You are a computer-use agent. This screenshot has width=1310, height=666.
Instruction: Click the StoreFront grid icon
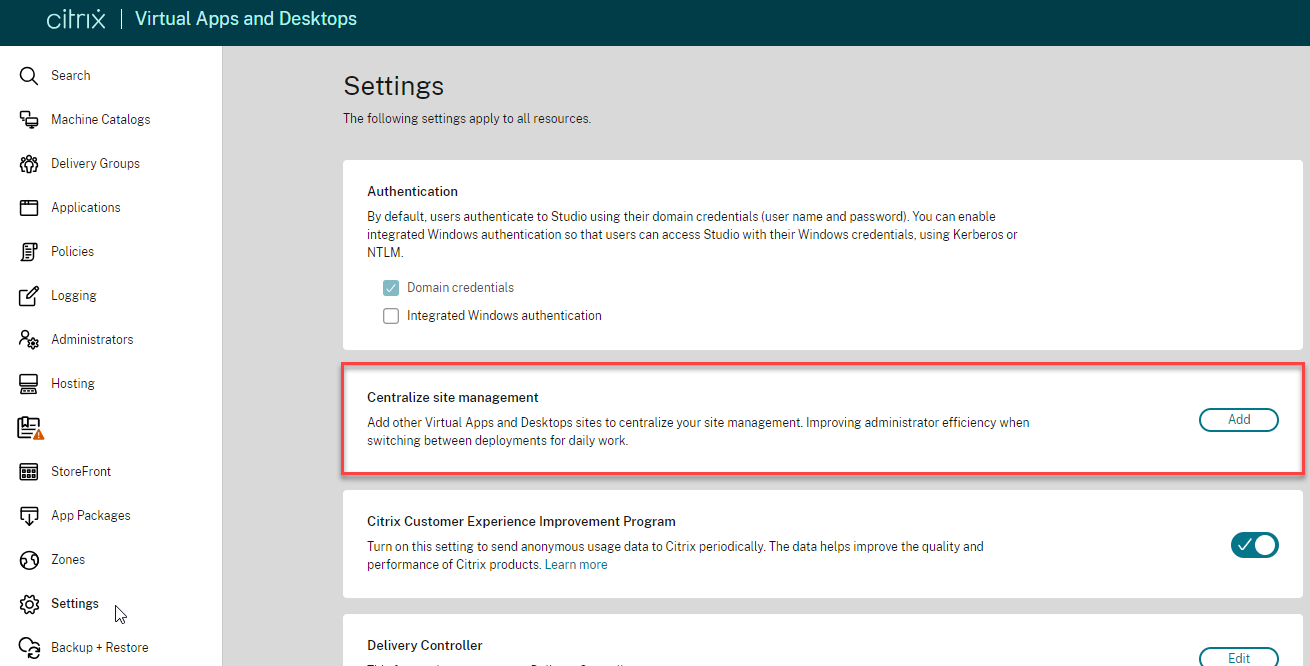29,472
